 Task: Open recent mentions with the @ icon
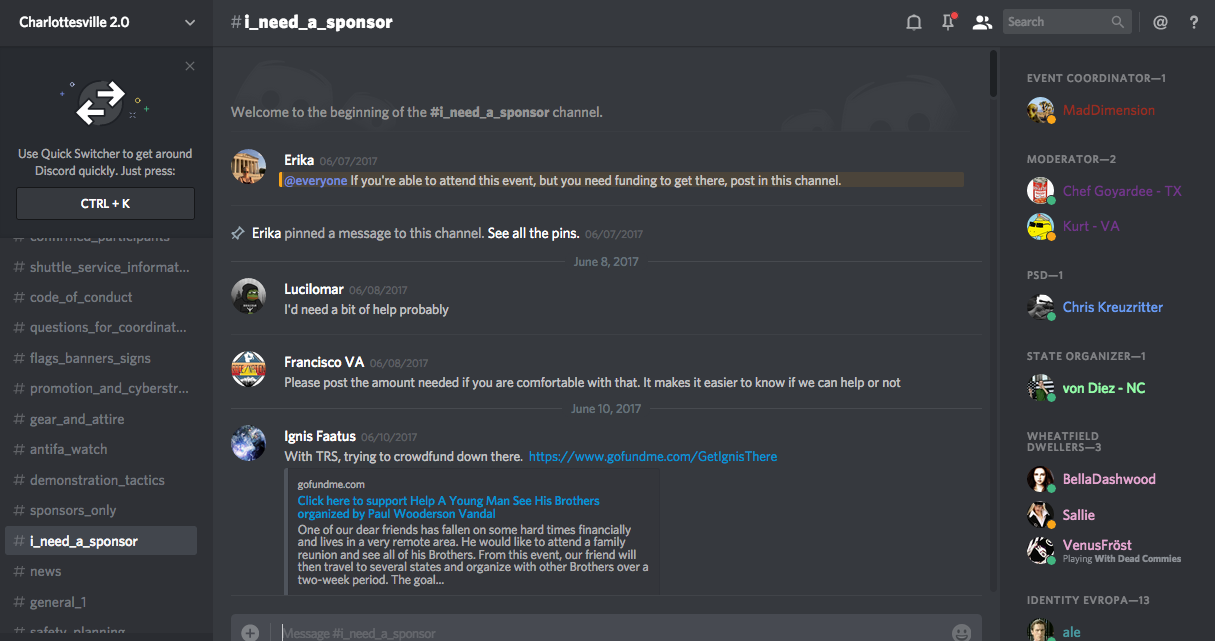(1160, 22)
